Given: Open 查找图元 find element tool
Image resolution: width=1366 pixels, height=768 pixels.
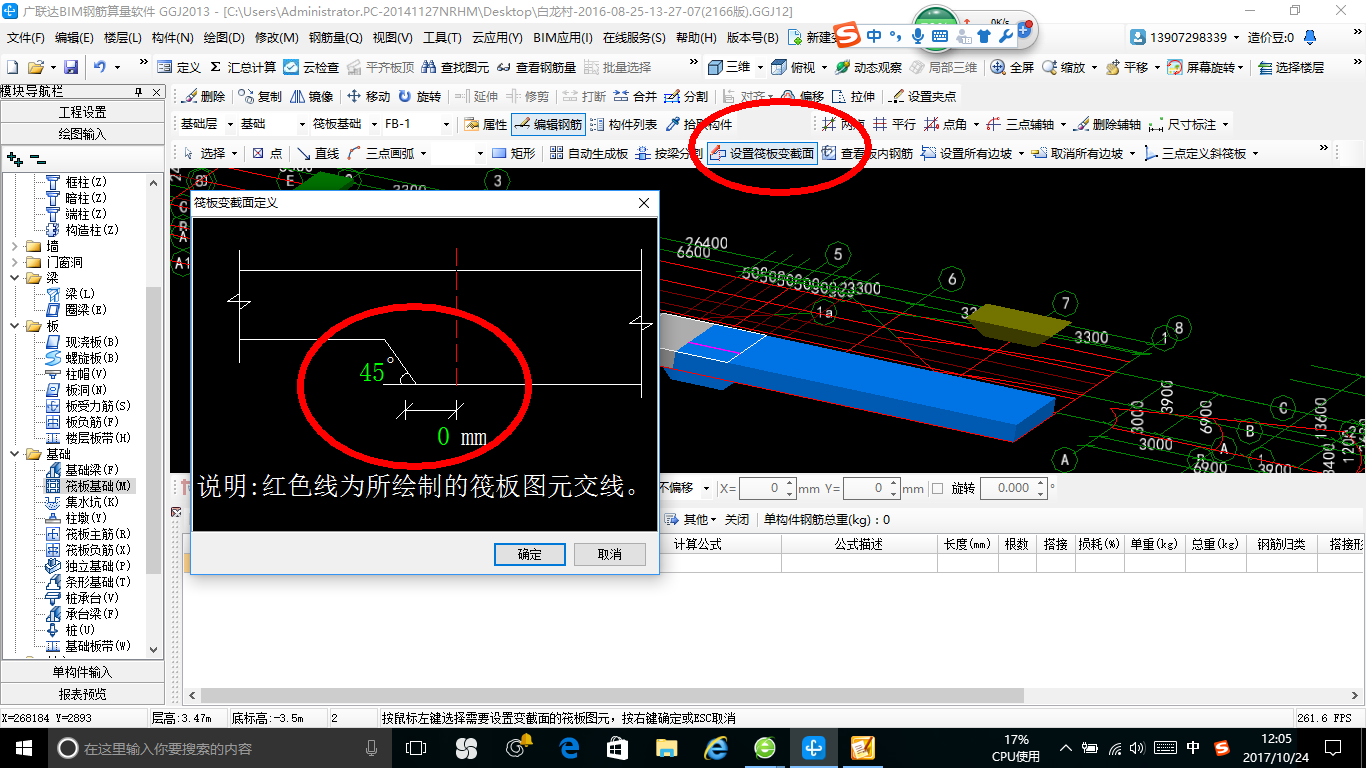Looking at the screenshot, I should click(x=456, y=67).
